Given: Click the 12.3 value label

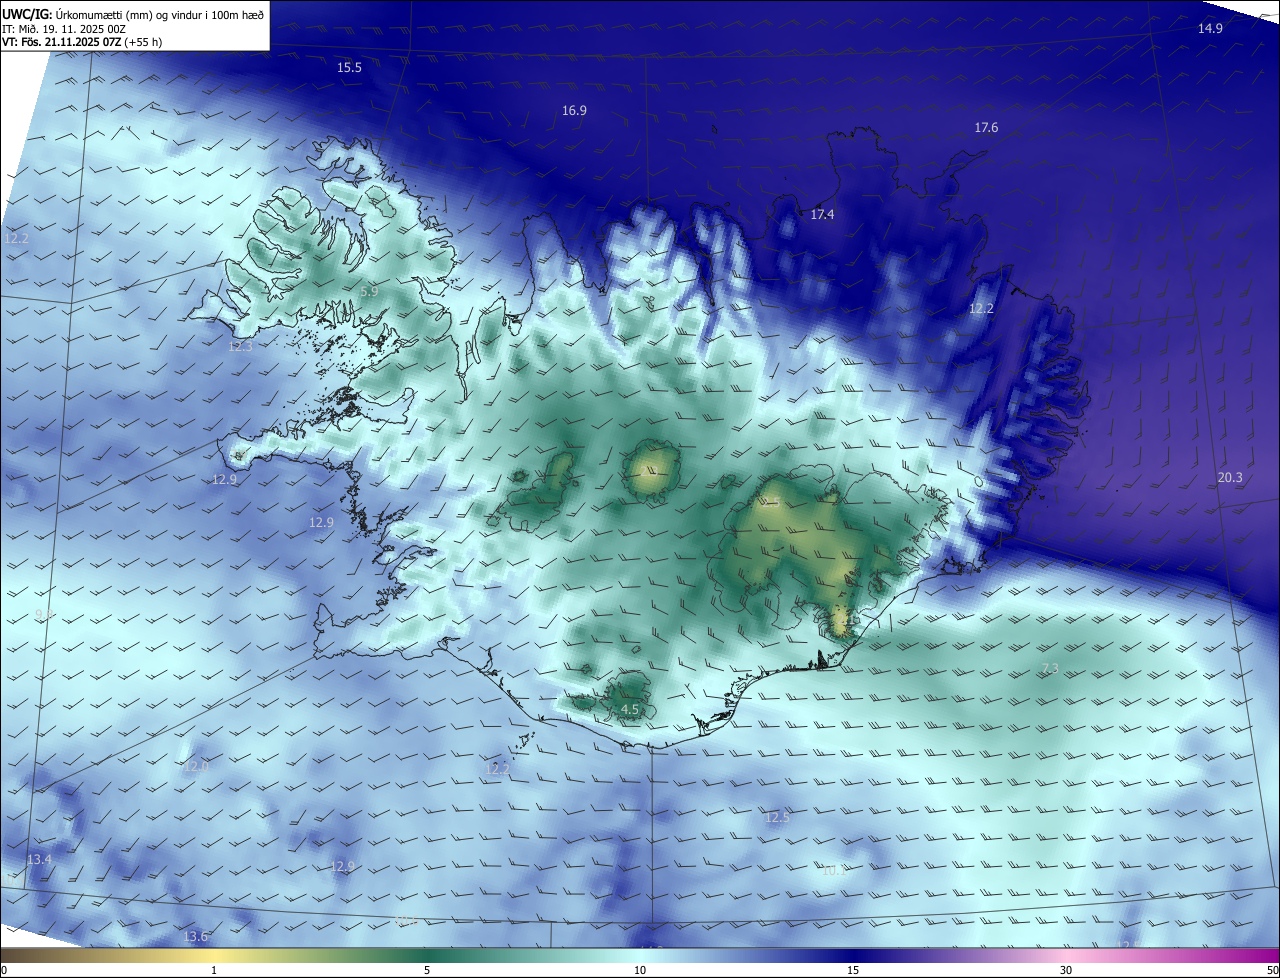Looking at the screenshot, I should tap(241, 346).
